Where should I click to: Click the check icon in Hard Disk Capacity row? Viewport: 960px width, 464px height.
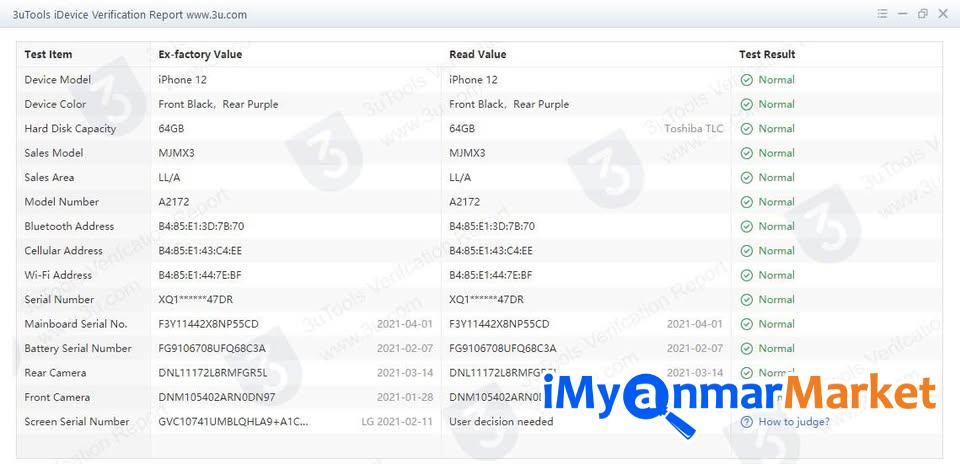pyautogui.click(x=746, y=129)
